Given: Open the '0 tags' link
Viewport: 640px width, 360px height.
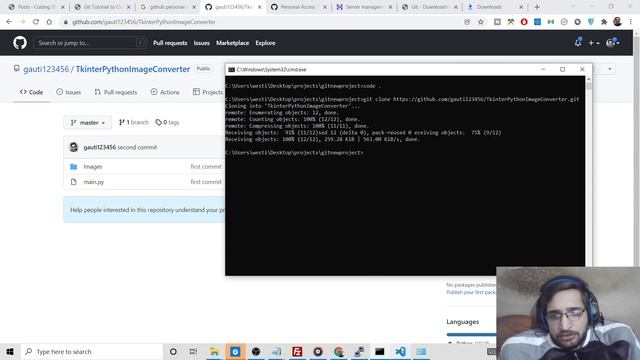Looking at the screenshot, I should click(x=167, y=122).
